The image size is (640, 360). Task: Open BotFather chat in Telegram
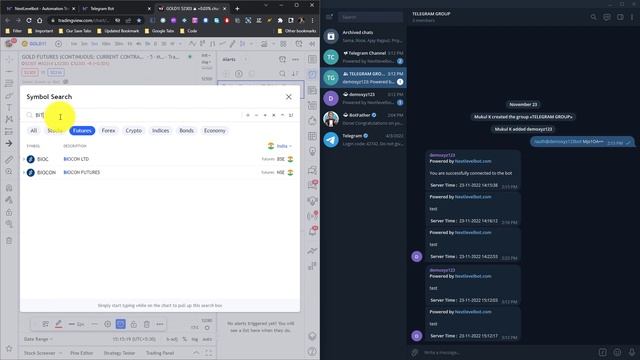pos(364,119)
